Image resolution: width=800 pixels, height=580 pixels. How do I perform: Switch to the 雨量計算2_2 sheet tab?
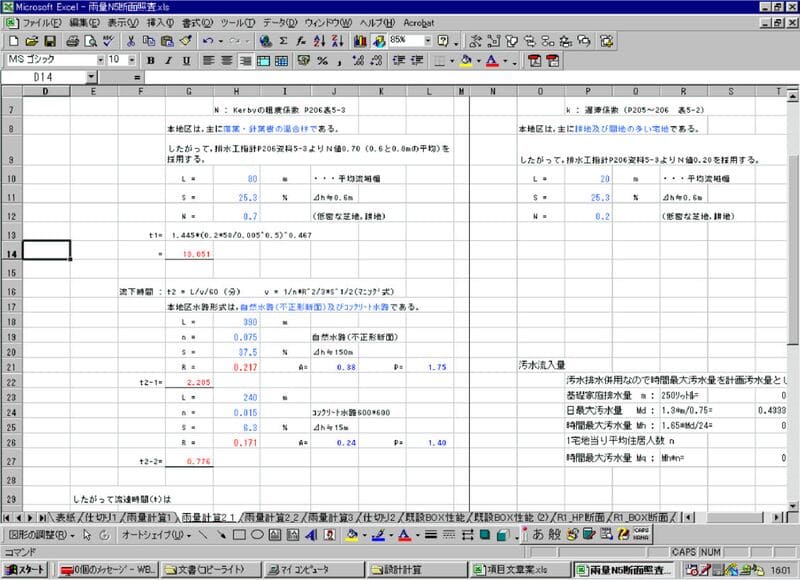point(271,517)
